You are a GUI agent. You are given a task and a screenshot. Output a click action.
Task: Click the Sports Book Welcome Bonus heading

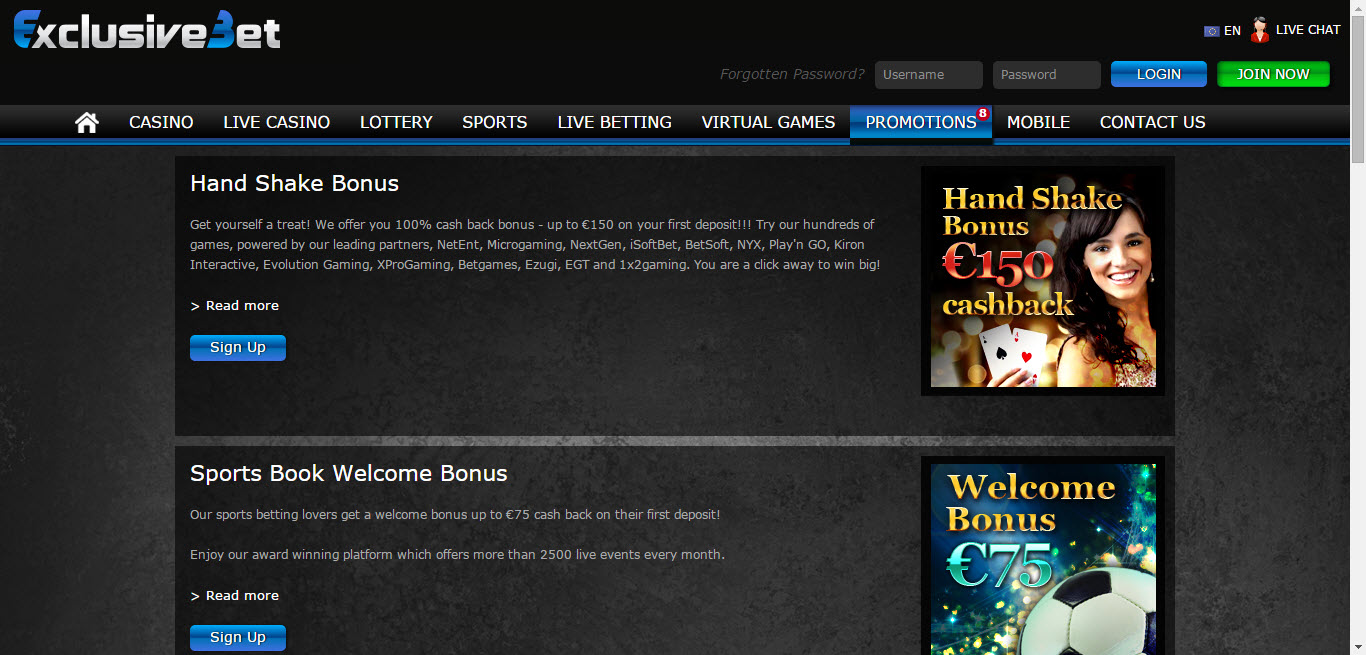349,473
